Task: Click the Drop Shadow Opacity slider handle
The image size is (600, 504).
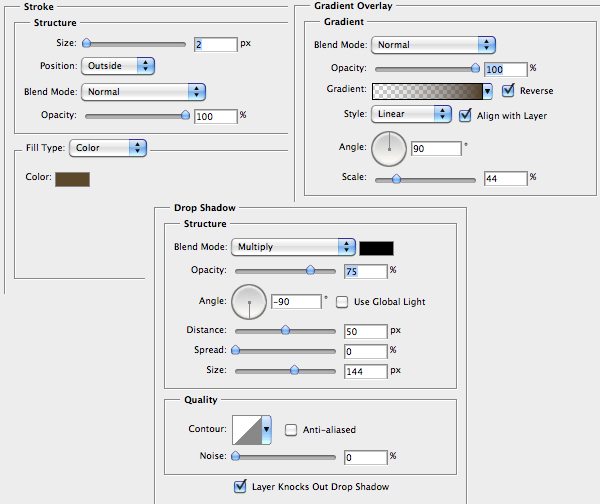Action: coord(310,270)
